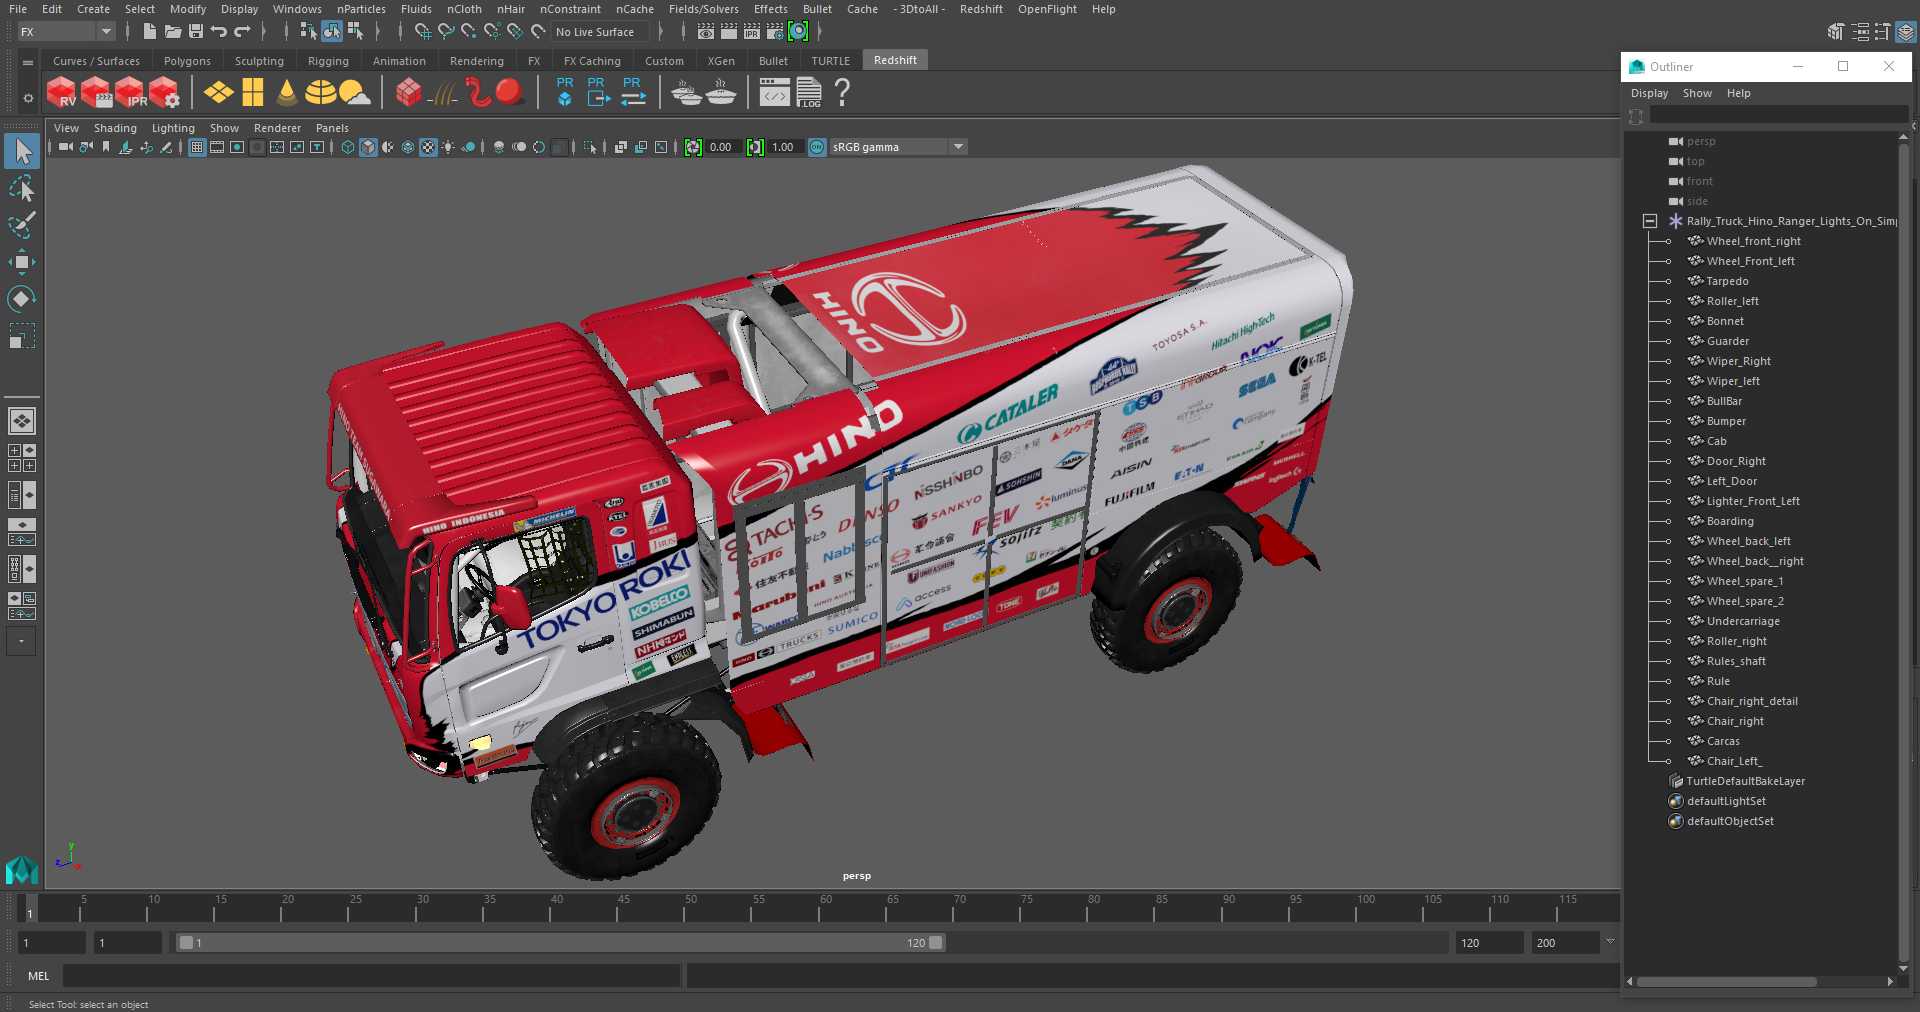Screen dimensions: 1920x1012
Task: Open the shelf settings gear menu
Action: (x=28, y=98)
